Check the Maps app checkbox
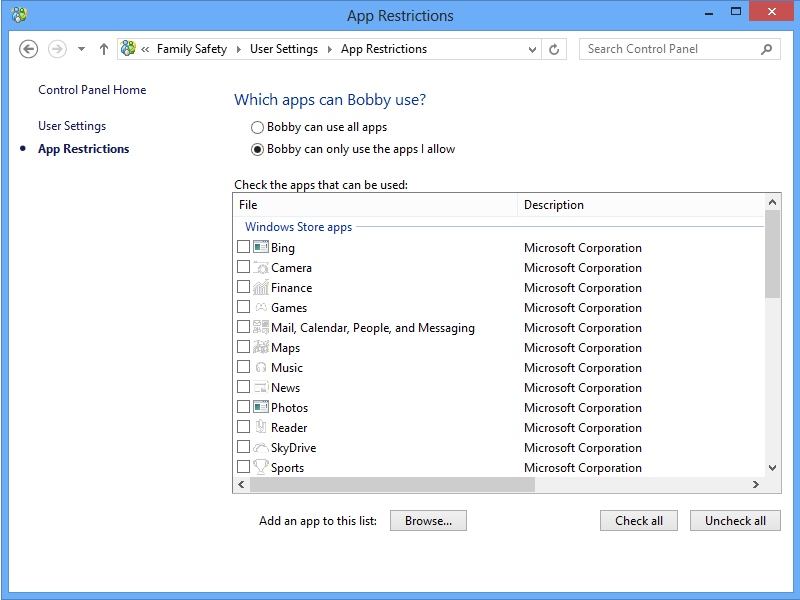The image size is (800, 600). [x=243, y=347]
